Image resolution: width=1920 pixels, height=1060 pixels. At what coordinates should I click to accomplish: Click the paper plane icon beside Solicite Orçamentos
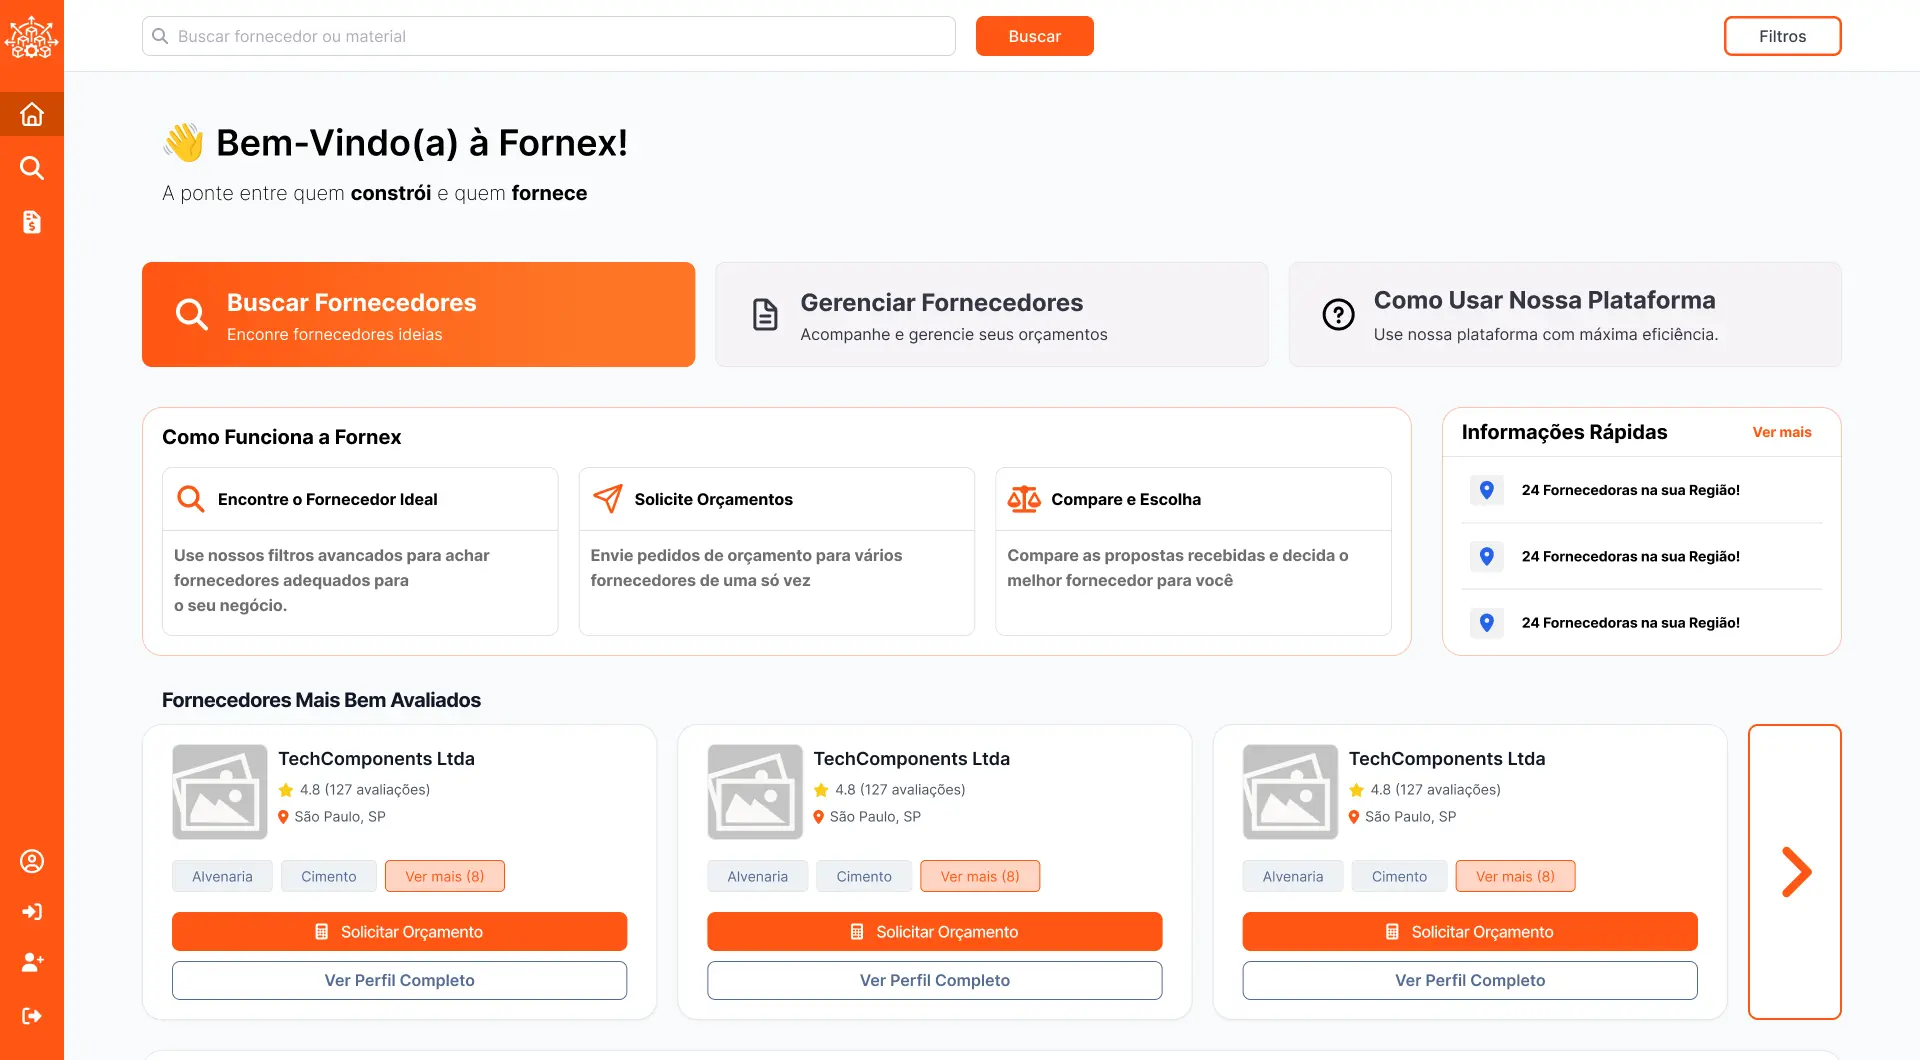(x=607, y=498)
